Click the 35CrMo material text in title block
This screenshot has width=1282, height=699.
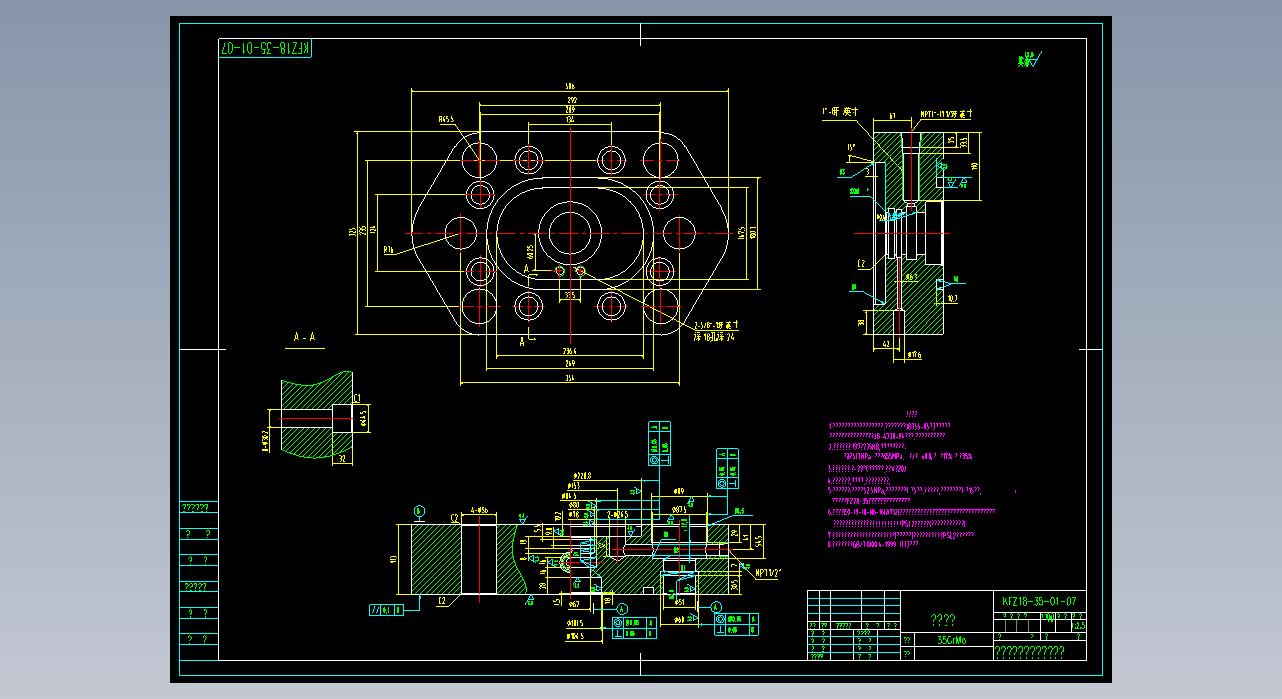coord(951,640)
